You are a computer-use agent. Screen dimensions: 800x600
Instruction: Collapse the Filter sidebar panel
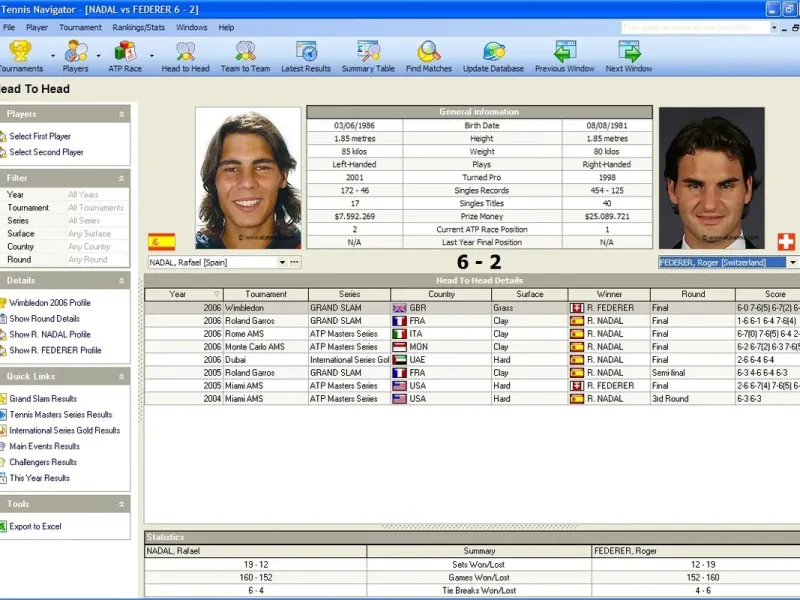(121, 179)
